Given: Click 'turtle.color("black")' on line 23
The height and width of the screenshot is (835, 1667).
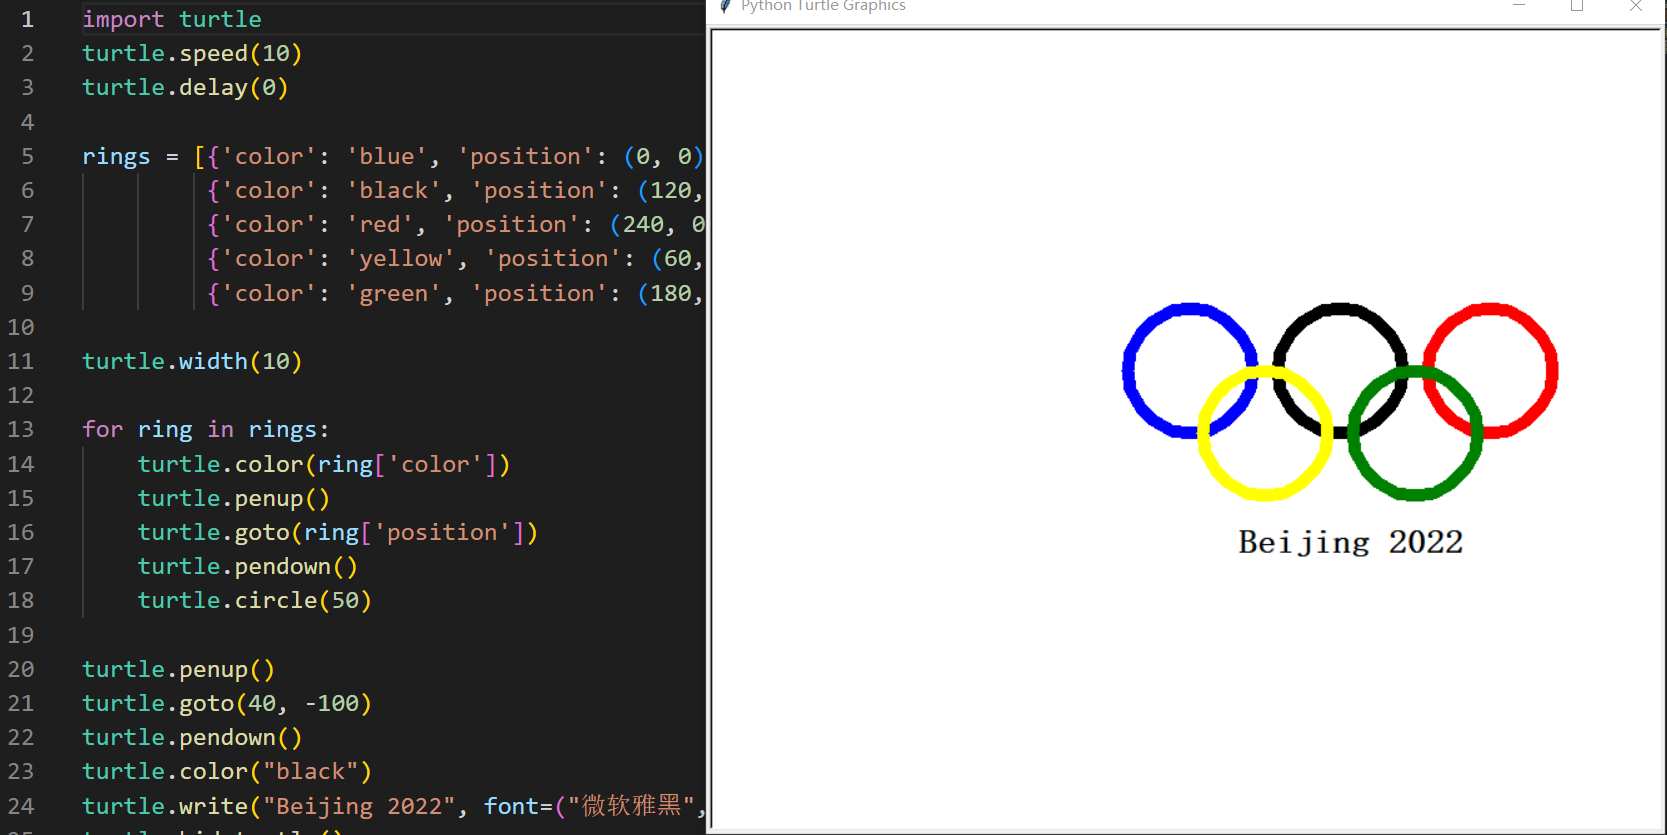Looking at the screenshot, I should point(227,771).
